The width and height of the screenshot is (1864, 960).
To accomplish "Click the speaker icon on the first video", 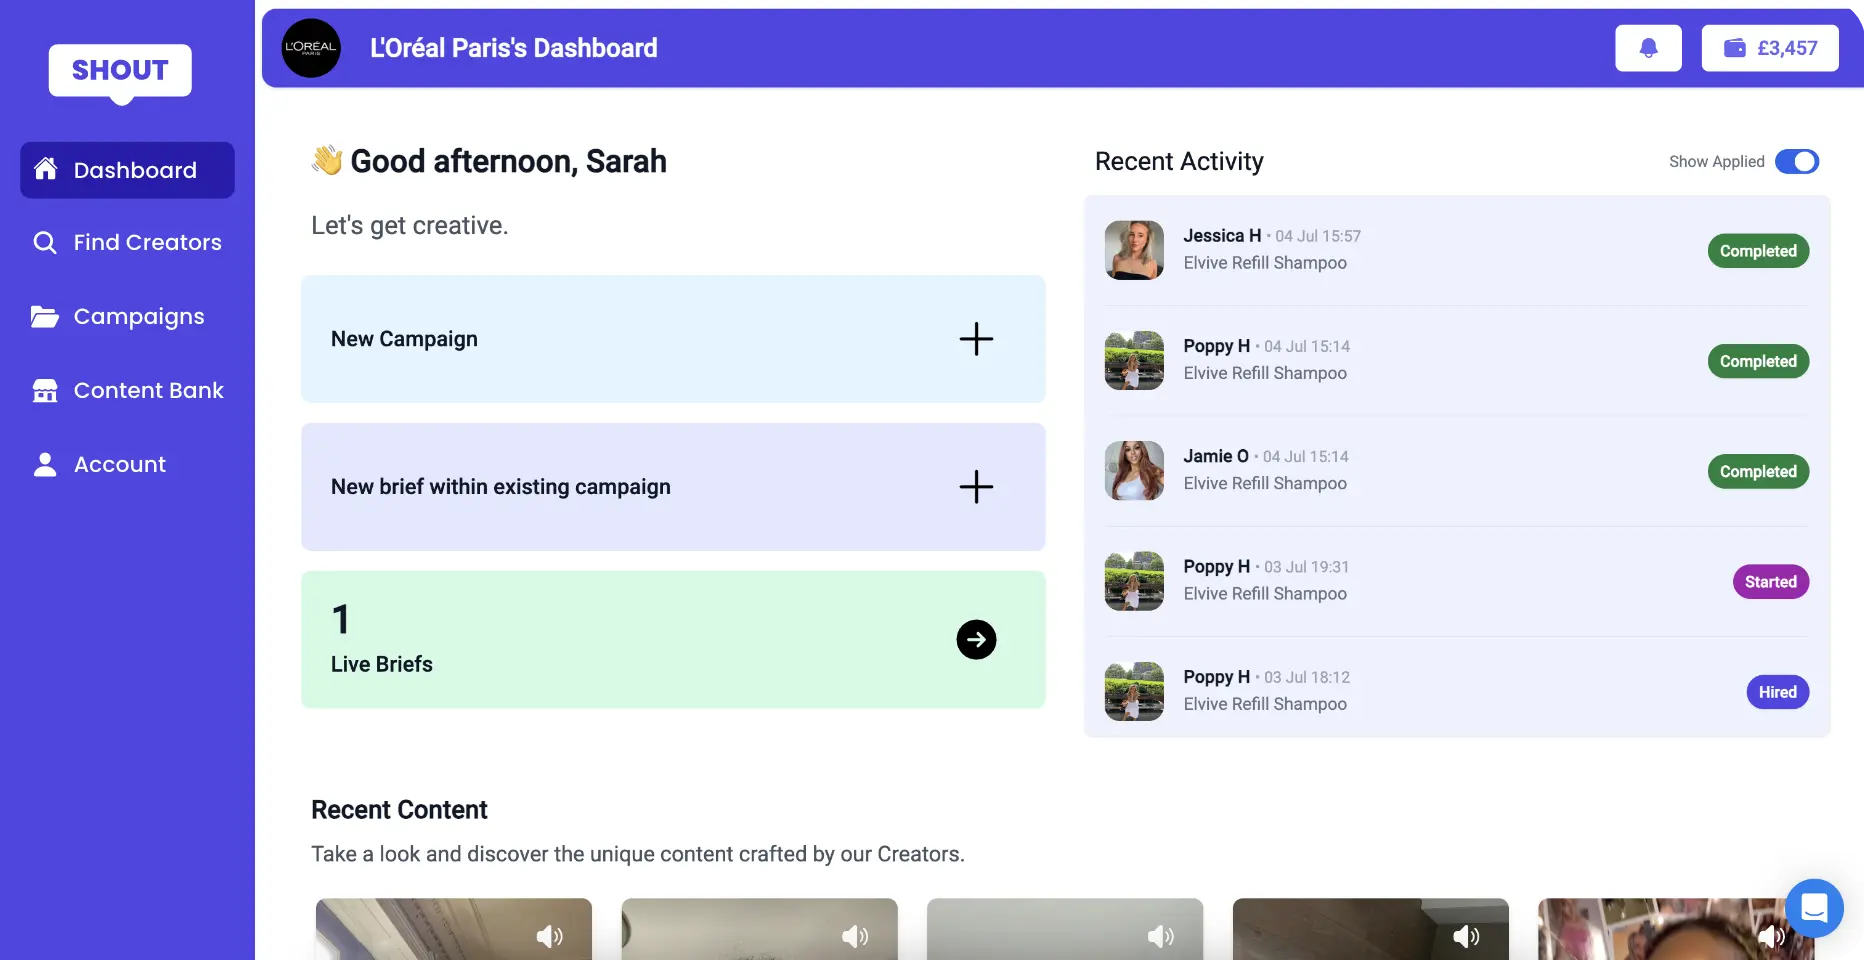I will point(549,936).
